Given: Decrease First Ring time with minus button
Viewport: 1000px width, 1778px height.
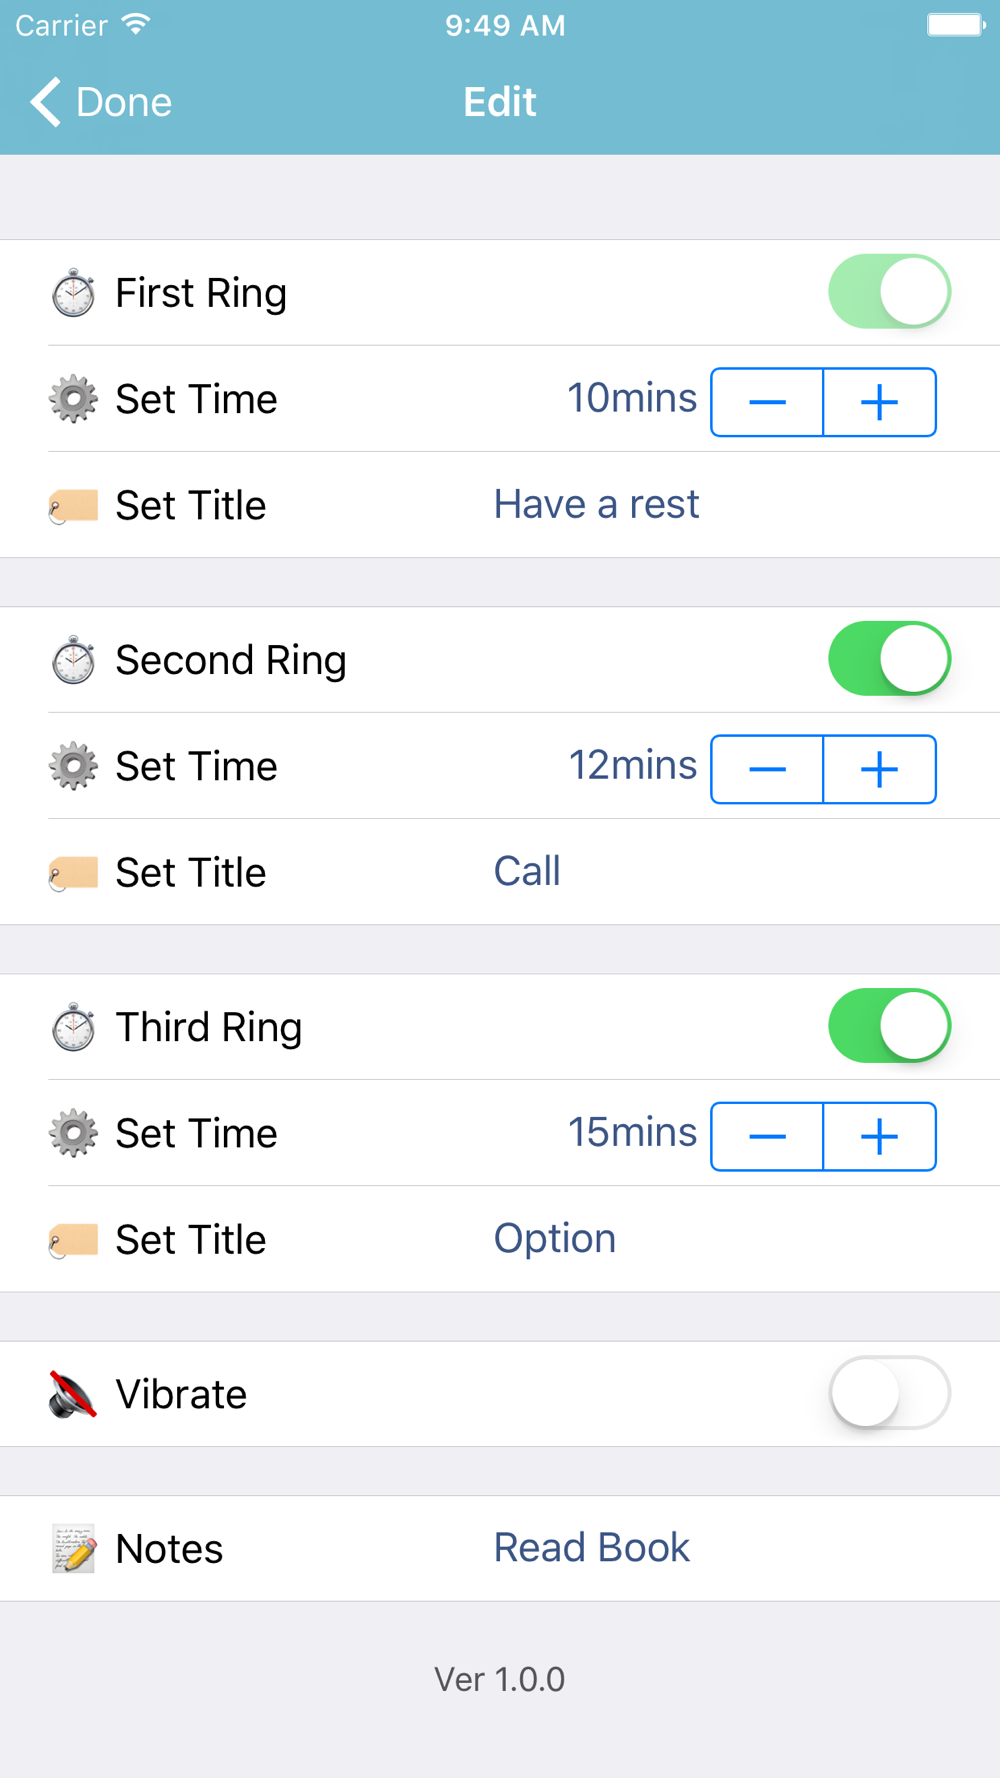Looking at the screenshot, I should (767, 402).
